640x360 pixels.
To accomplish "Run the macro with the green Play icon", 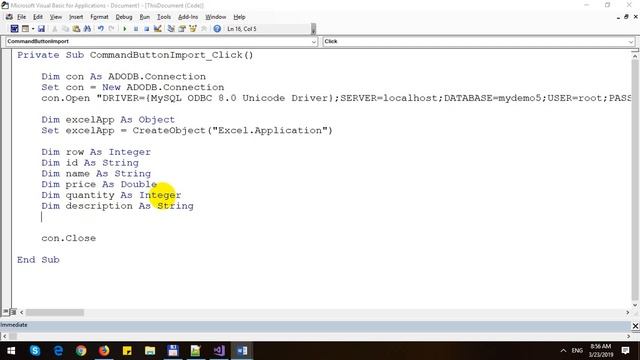I will [x=124, y=29].
